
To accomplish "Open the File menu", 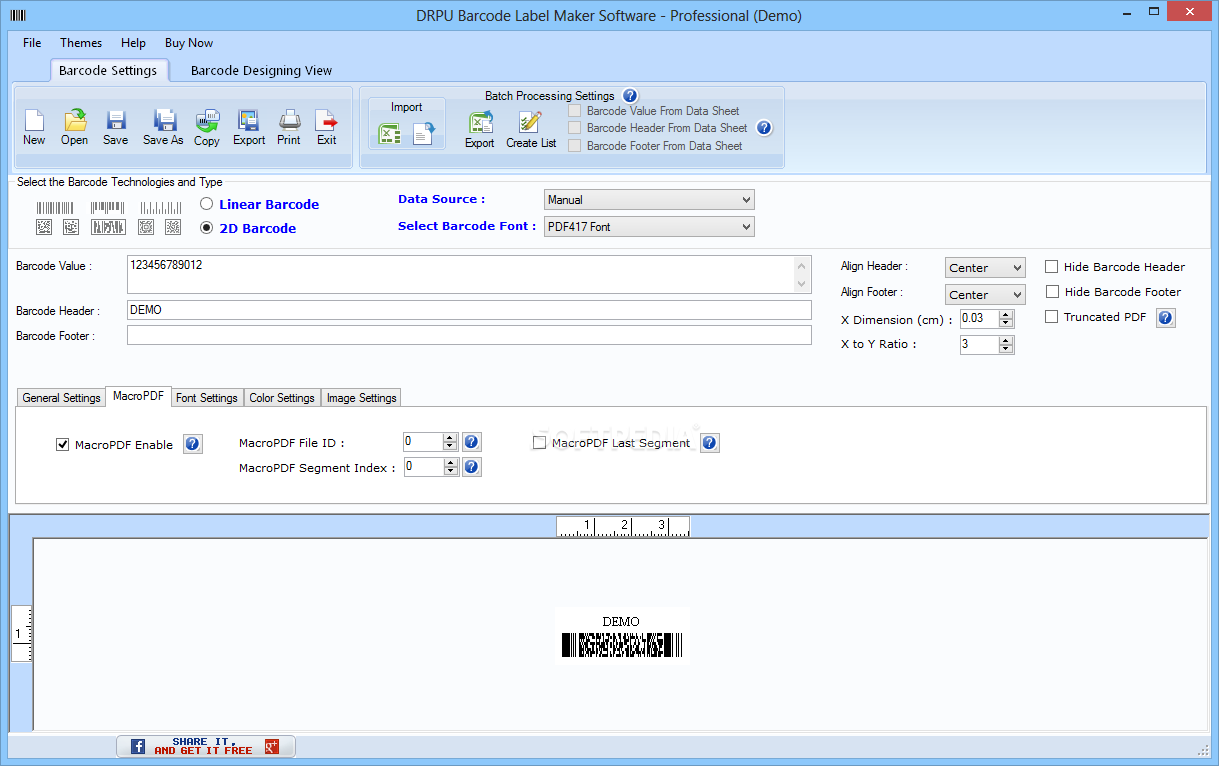I will 32,43.
